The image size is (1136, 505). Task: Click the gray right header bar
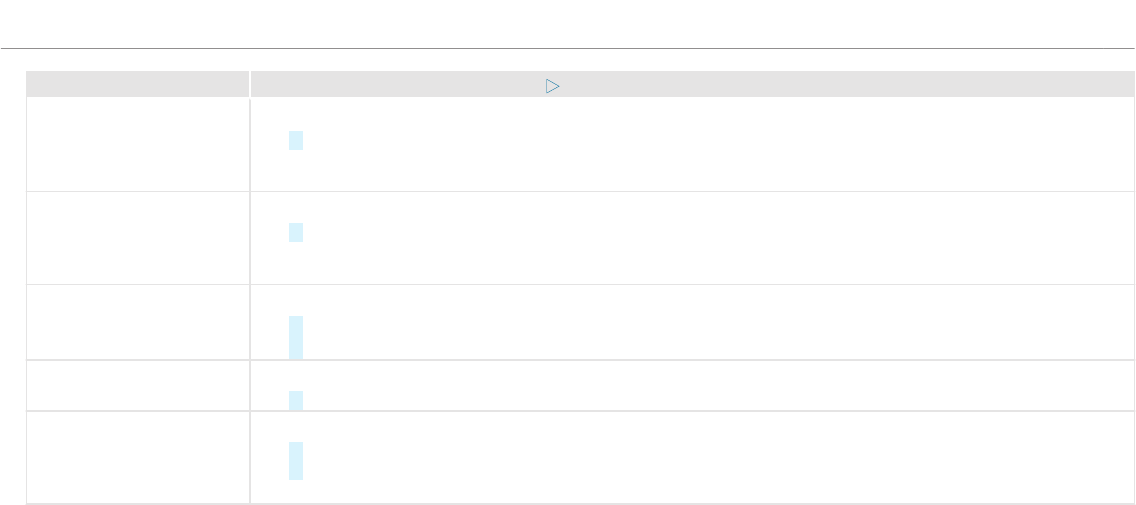click(x=691, y=84)
